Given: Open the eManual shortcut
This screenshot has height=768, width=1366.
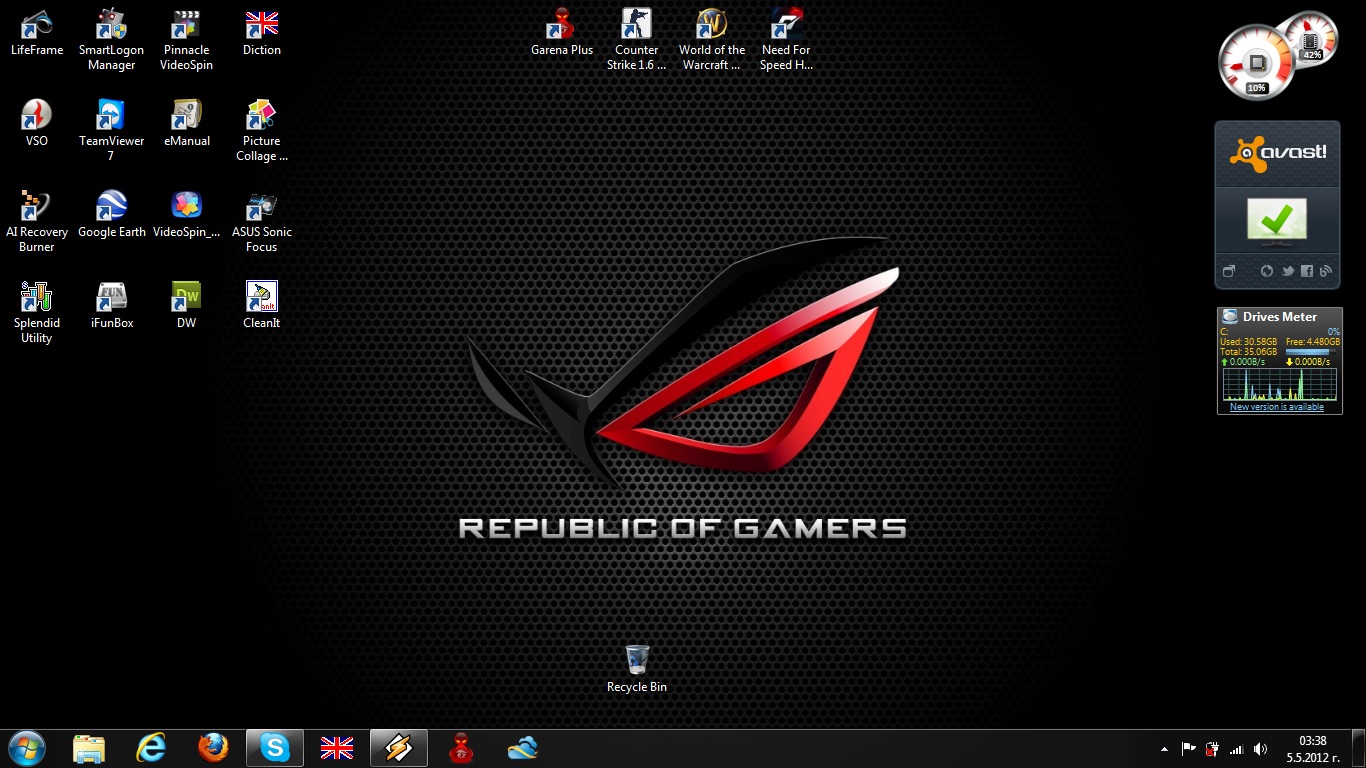Looking at the screenshot, I should 186,123.
